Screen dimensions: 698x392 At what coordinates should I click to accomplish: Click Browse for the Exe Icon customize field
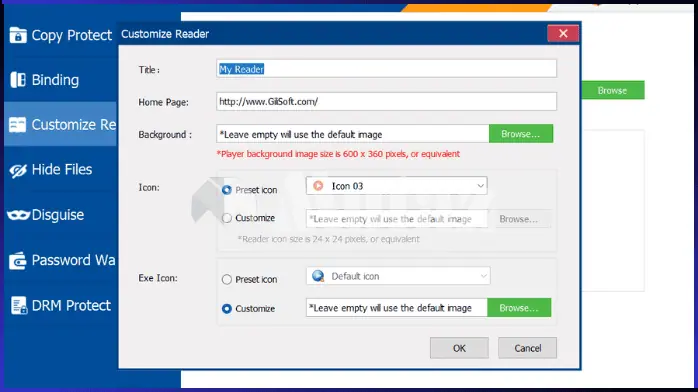click(x=519, y=308)
